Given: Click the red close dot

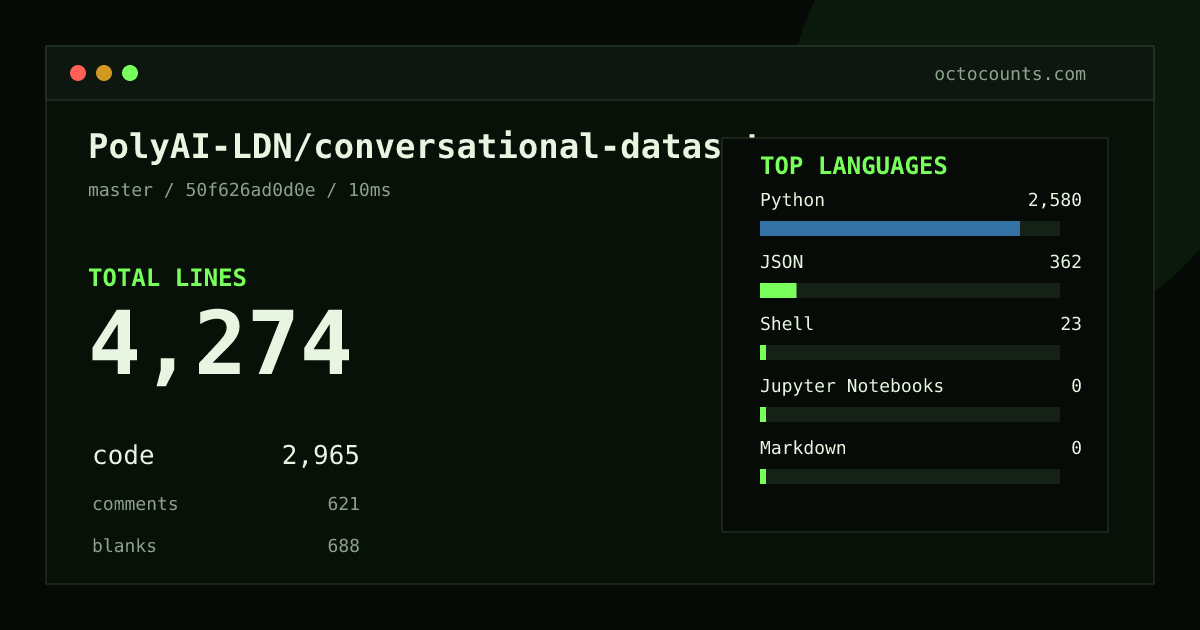Looking at the screenshot, I should point(78,73).
